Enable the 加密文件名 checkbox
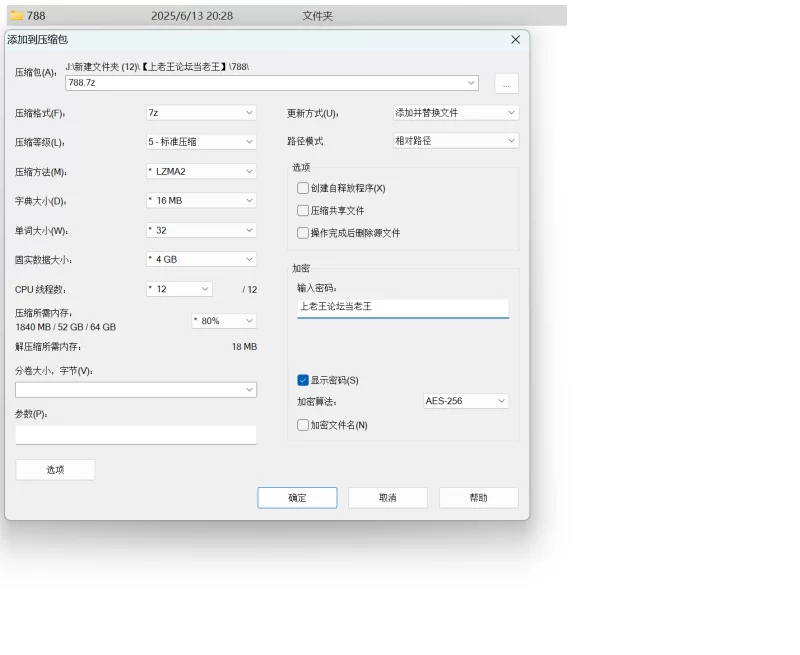The image size is (800, 655). (303, 425)
